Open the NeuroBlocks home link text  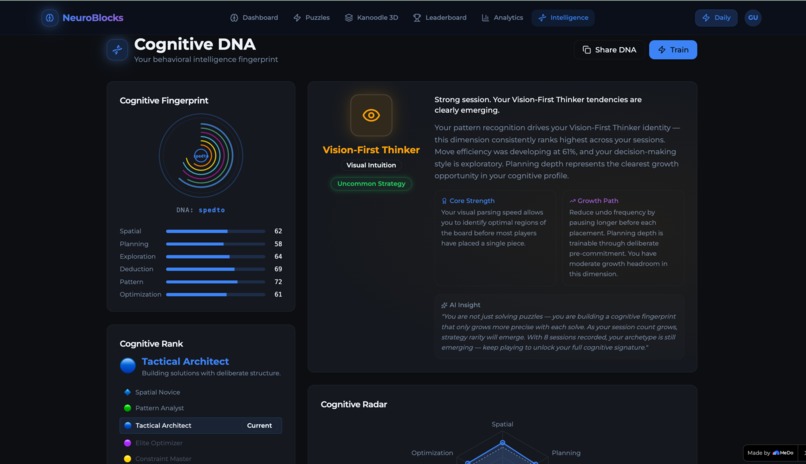click(x=93, y=18)
